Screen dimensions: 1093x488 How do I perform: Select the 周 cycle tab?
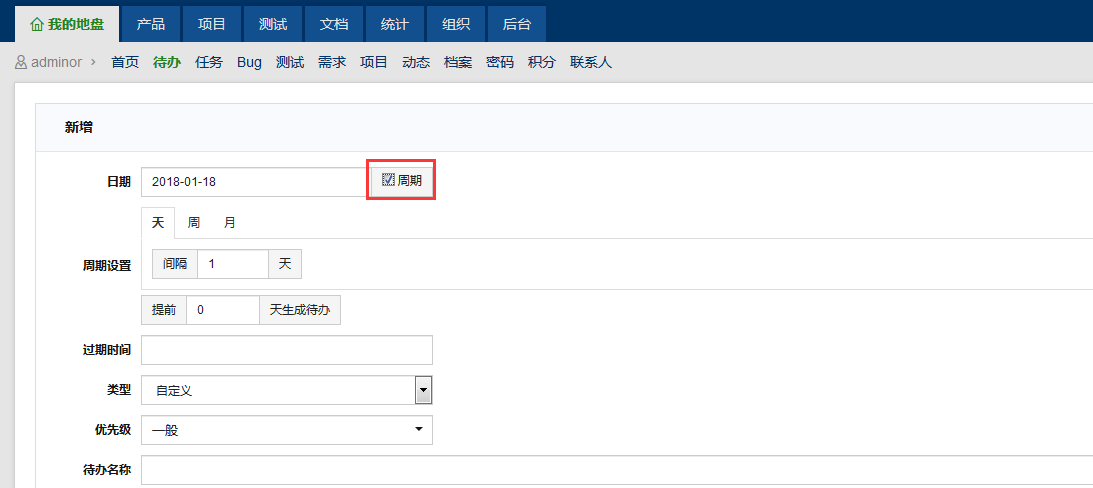[194, 223]
